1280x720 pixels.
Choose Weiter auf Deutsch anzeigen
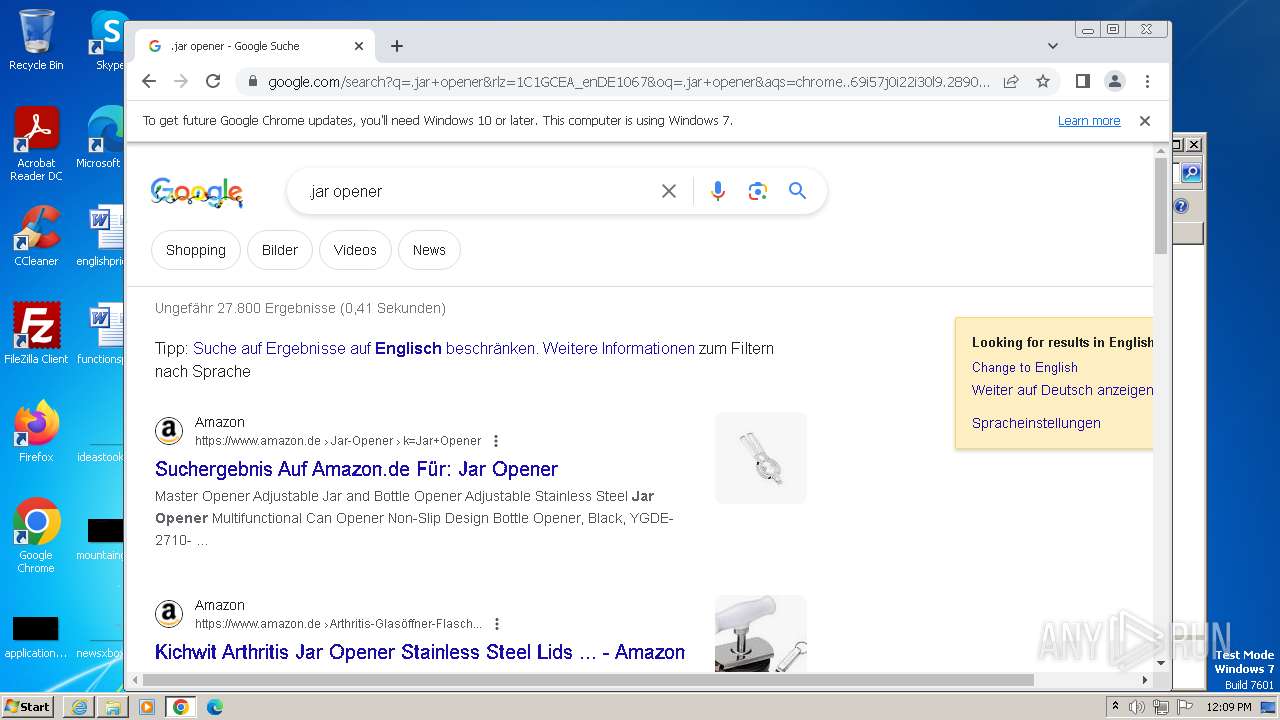[1062, 390]
